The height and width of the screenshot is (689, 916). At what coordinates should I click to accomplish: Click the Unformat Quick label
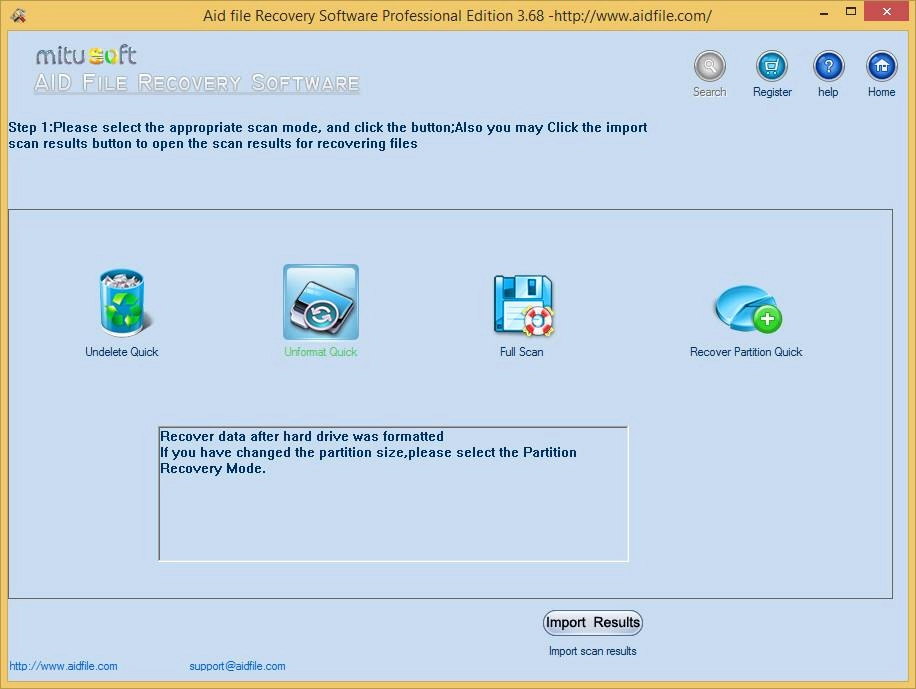point(320,352)
